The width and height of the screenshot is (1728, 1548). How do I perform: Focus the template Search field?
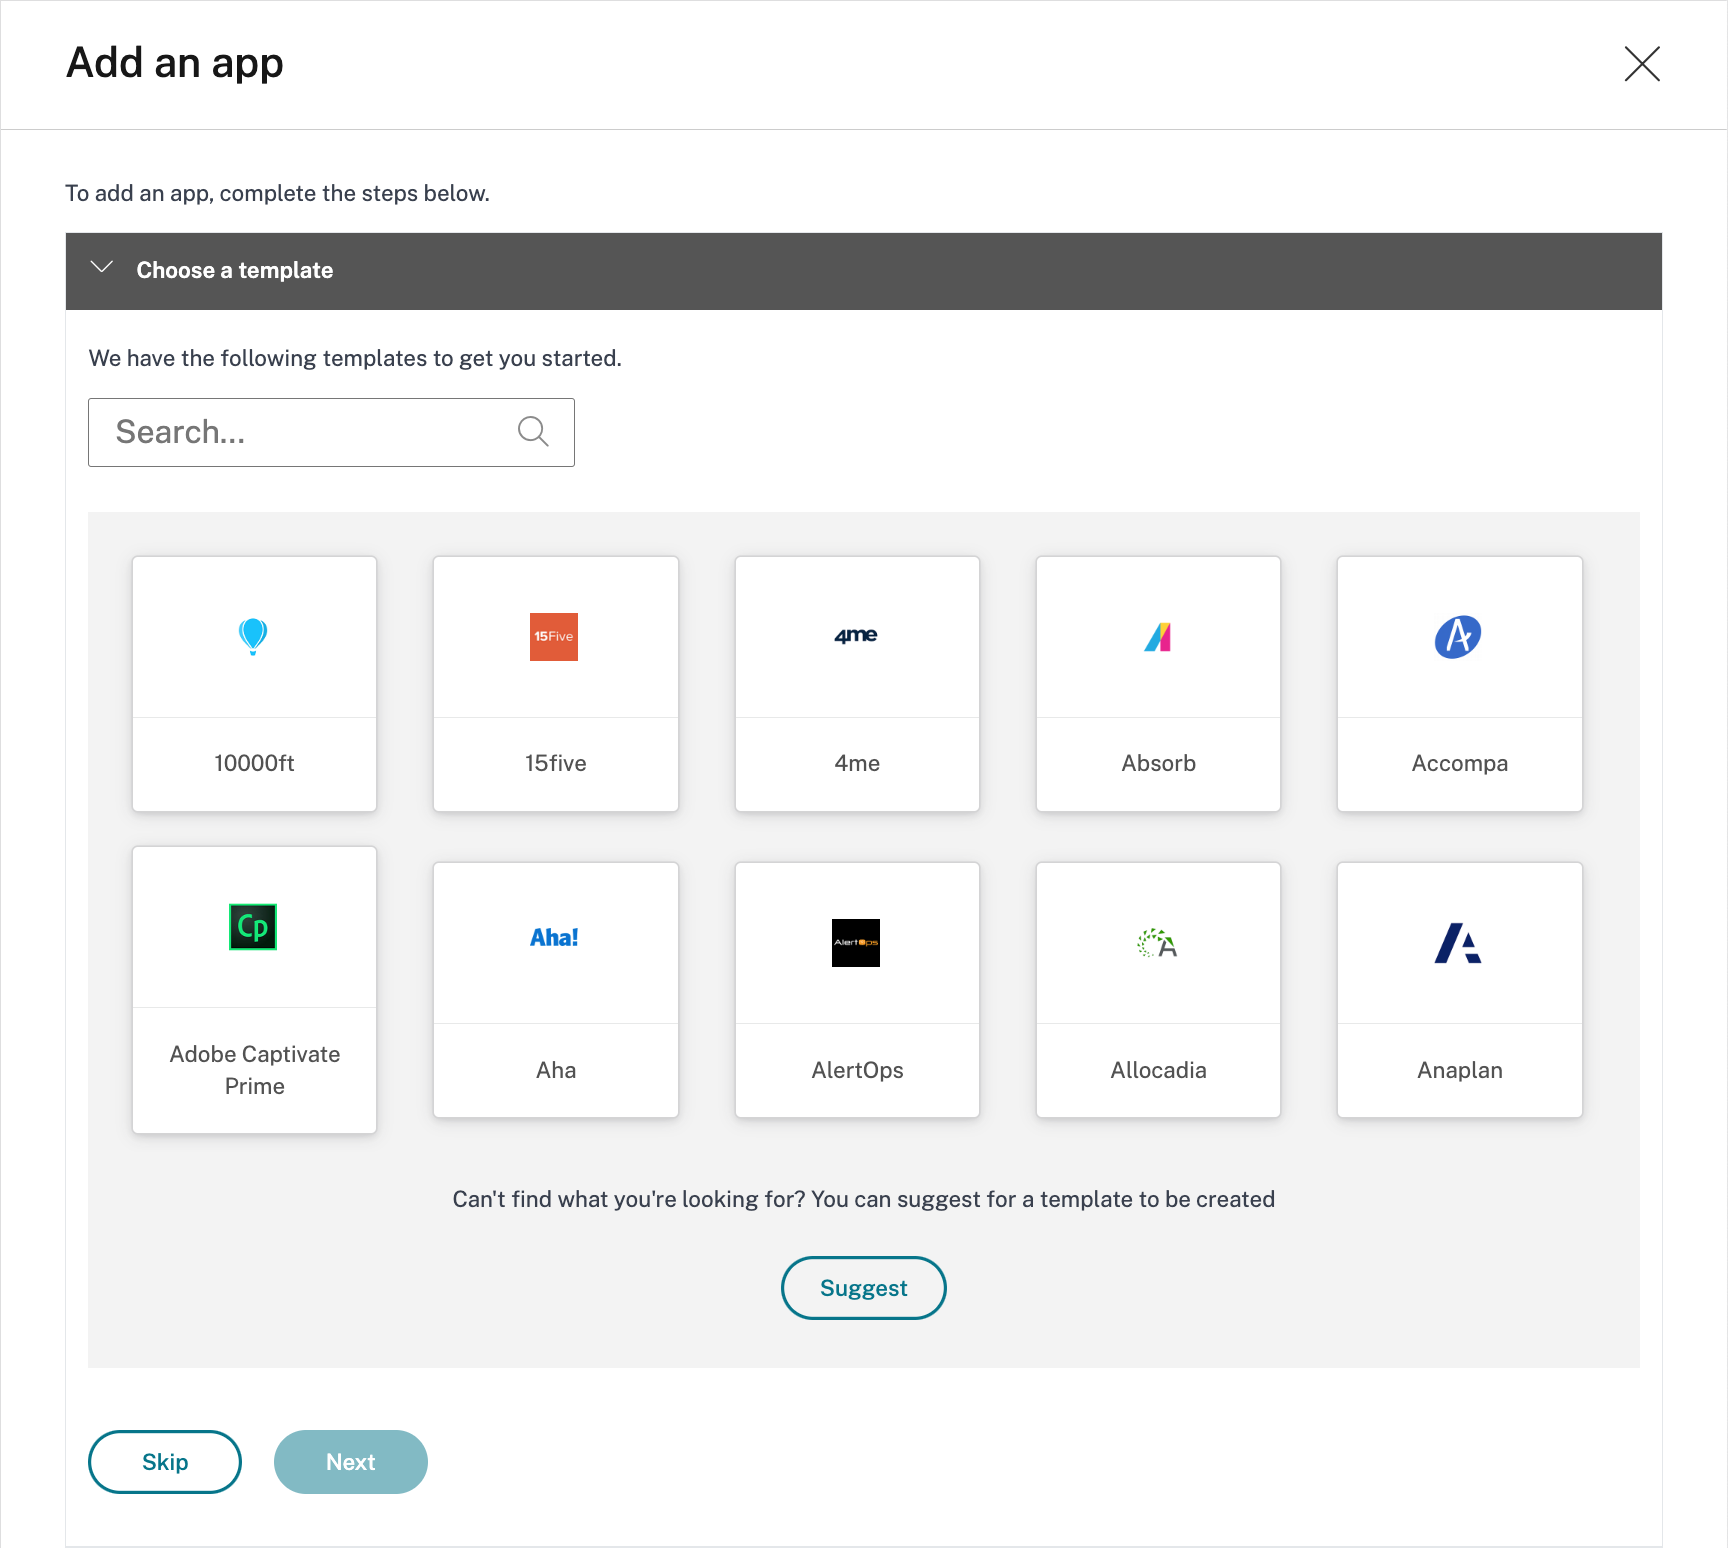pos(331,432)
